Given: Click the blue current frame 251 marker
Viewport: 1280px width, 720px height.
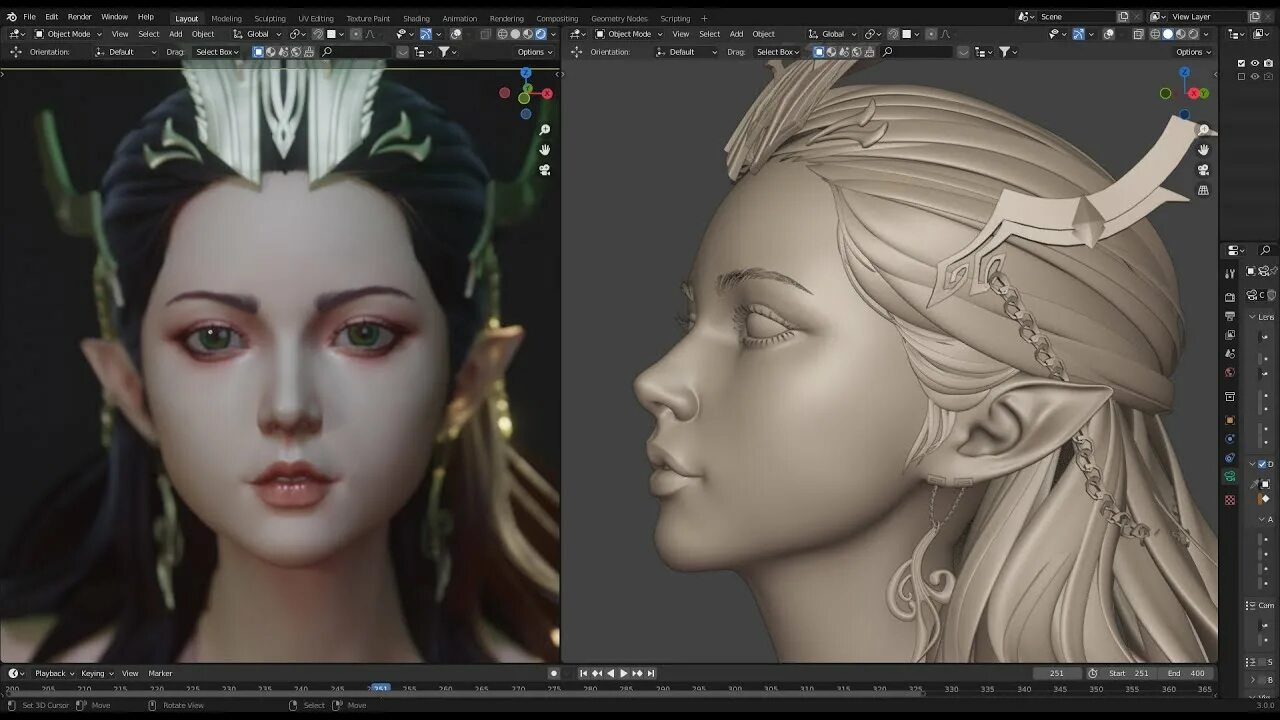Looking at the screenshot, I should [380, 688].
